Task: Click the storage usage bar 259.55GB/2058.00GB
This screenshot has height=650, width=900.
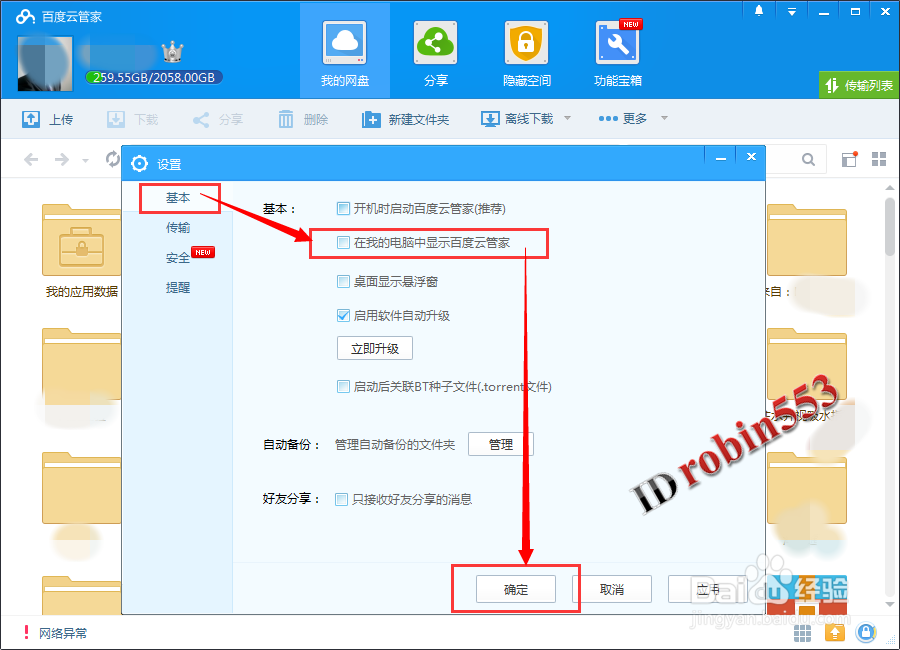Action: (x=154, y=78)
